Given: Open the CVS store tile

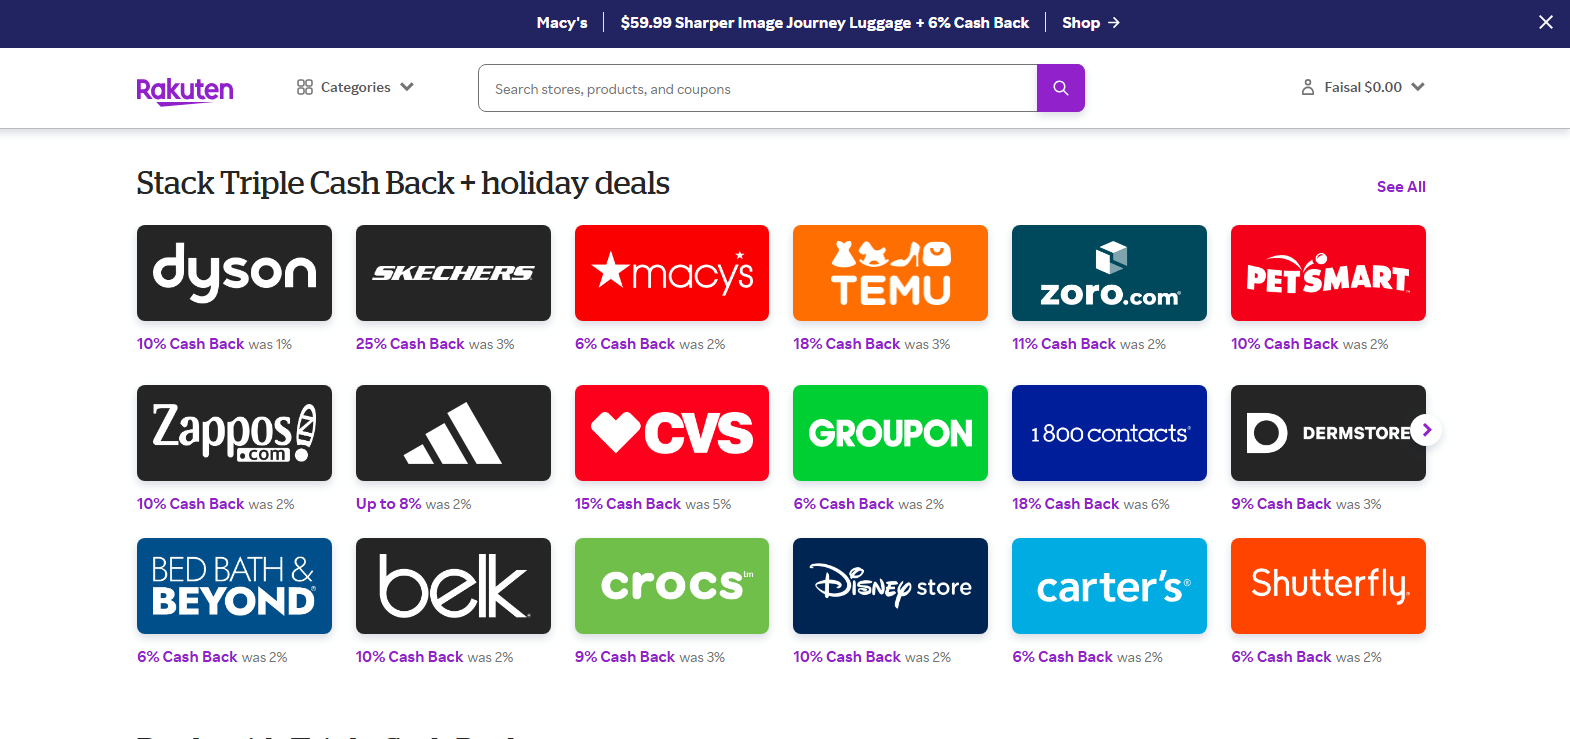Looking at the screenshot, I should pyautogui.click(x=672, y=433).
